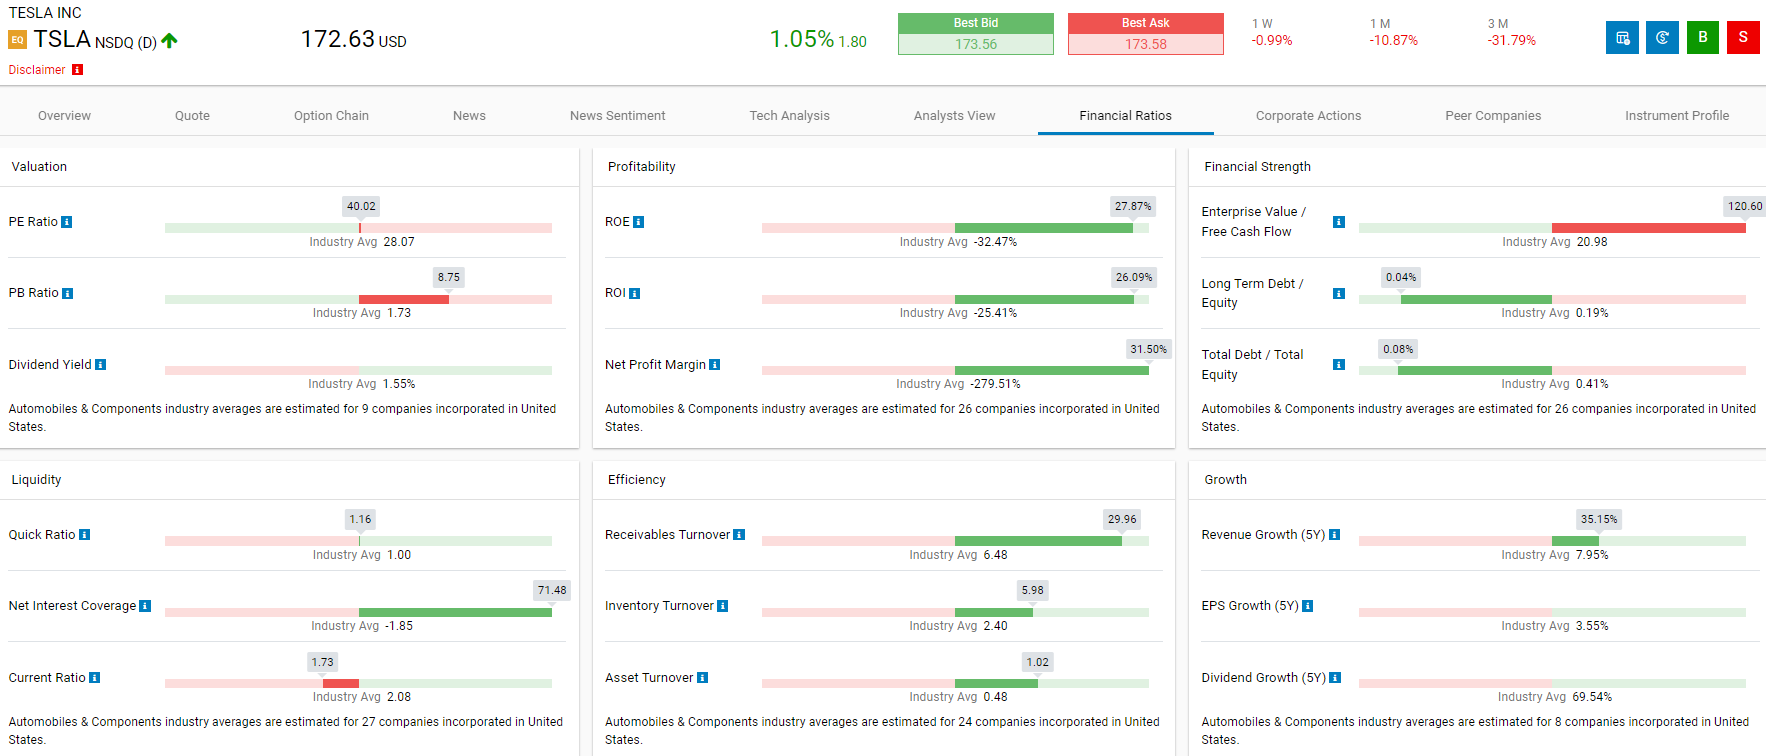Click the orange EQ equity badge icon
This screenshot has height=756, width=1766.
tap(17, 40)
